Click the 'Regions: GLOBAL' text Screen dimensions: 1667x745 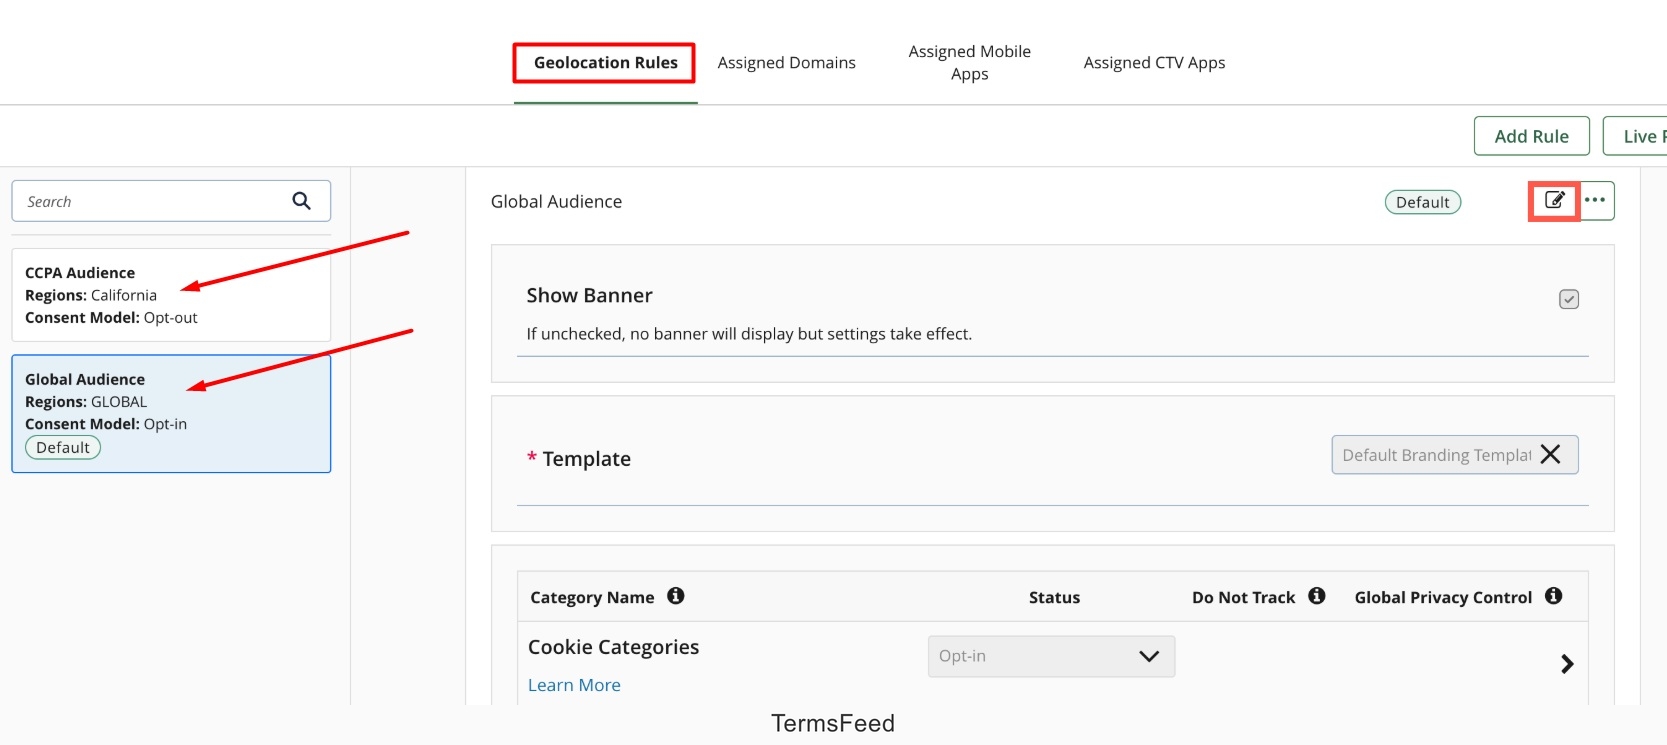coord(86,401)
